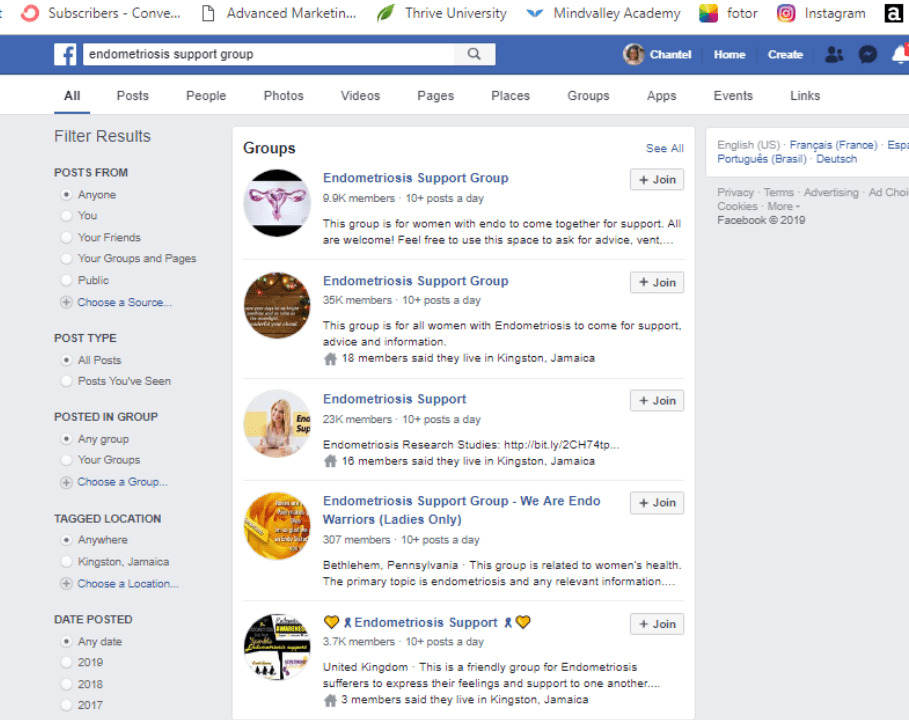Expand 'Choose a Location...' option
The height and width of the screenshot is (720, 909).
pos(128,584)
